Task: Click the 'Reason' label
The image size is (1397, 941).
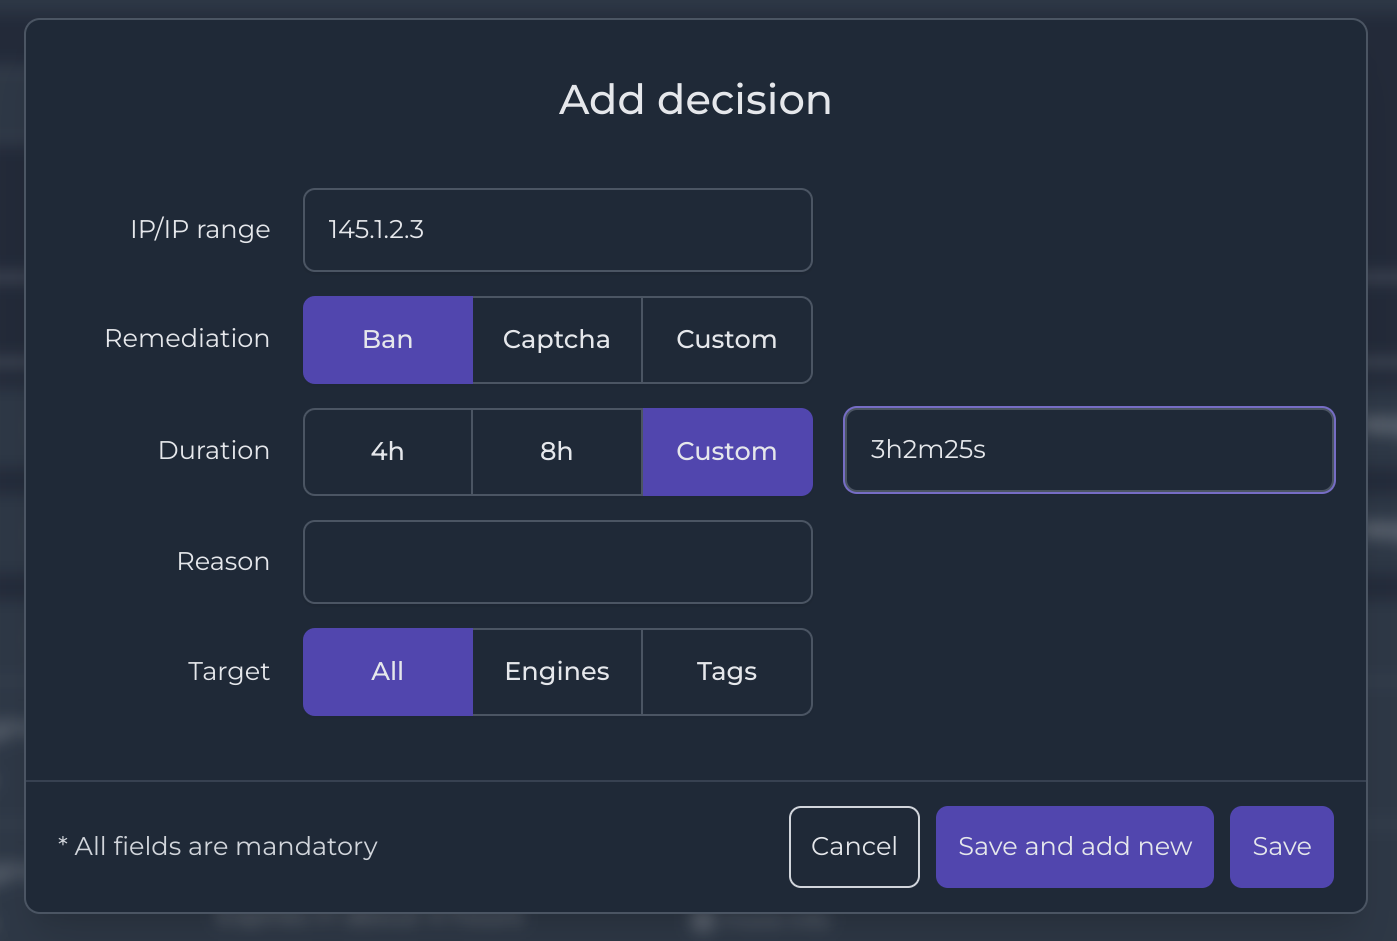Action: 223,562
